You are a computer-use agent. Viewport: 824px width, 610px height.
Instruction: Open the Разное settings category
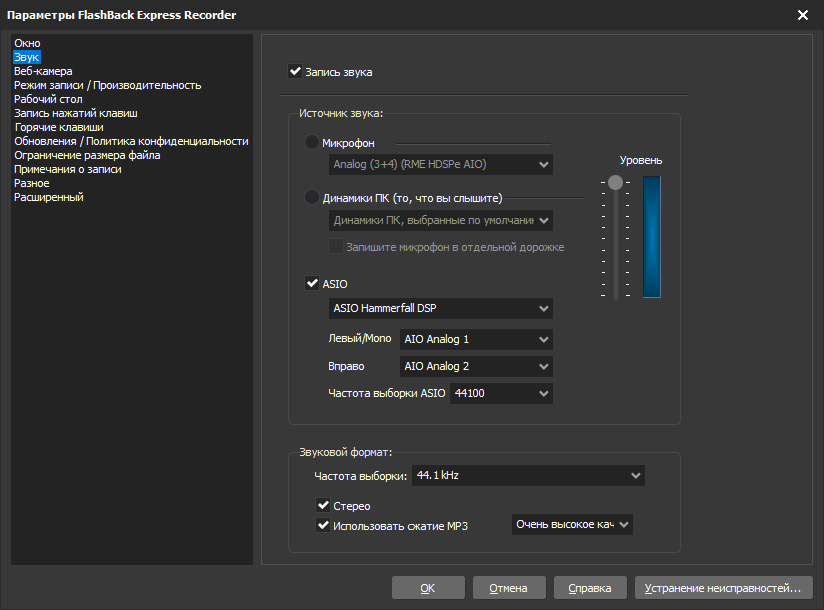click(32, 183)
